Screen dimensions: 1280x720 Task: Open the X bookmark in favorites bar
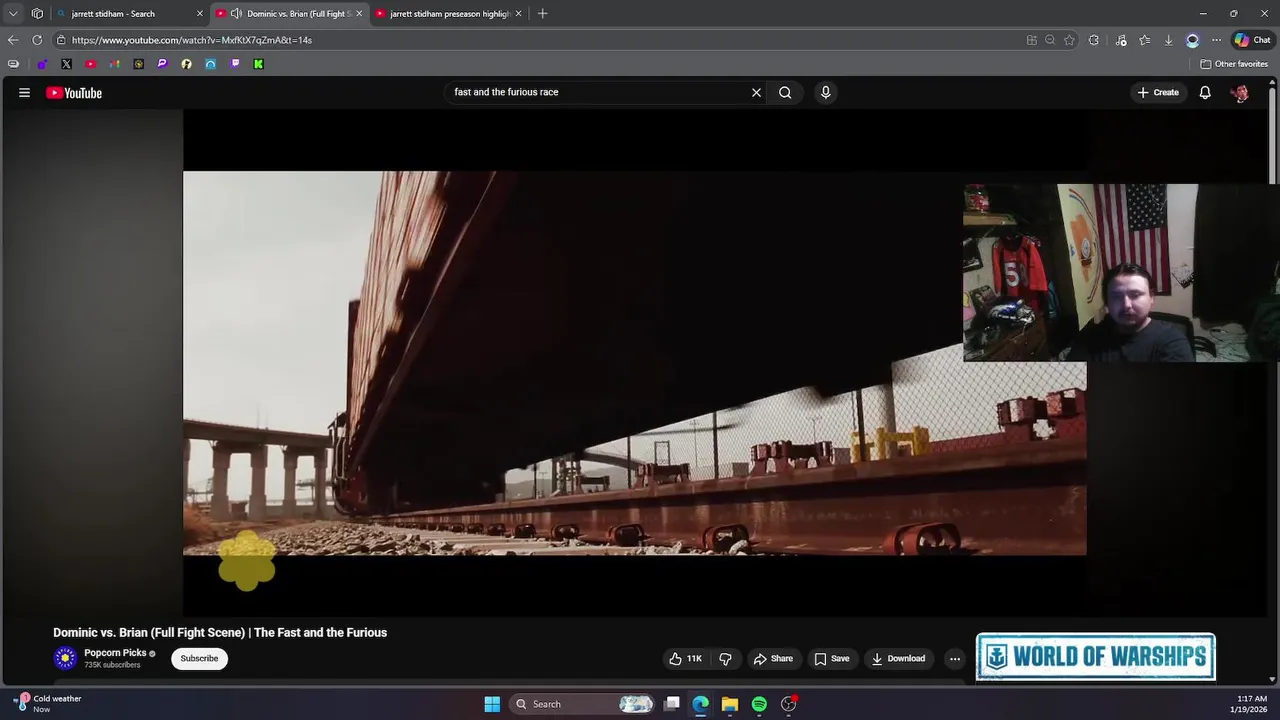click(x=66, y=64)
